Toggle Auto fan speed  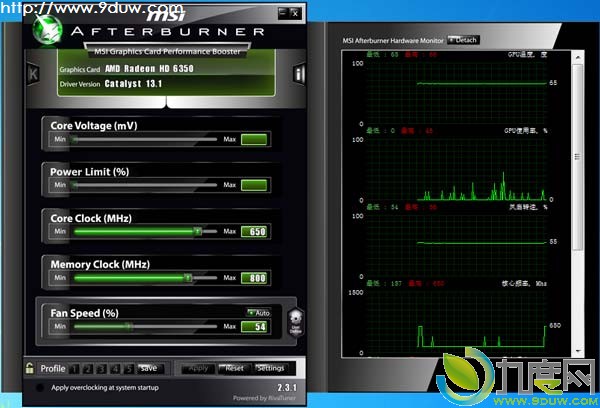point(259,313)
